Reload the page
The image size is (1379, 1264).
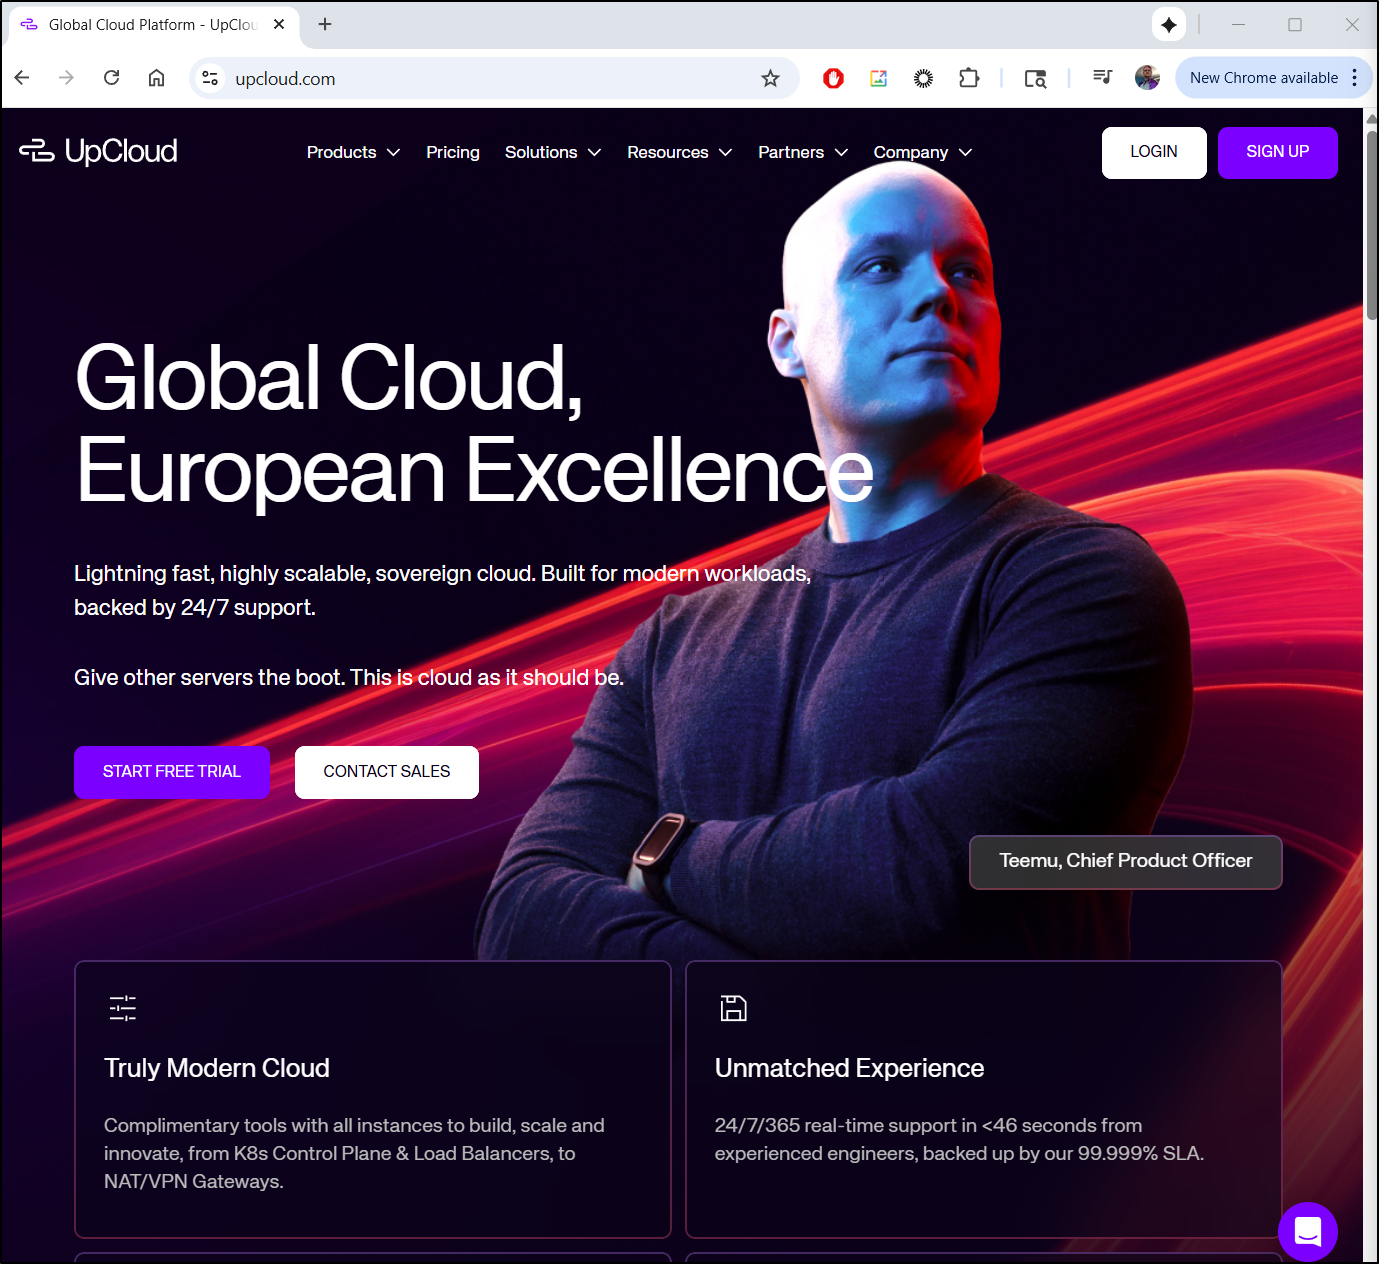coord(112,78)
